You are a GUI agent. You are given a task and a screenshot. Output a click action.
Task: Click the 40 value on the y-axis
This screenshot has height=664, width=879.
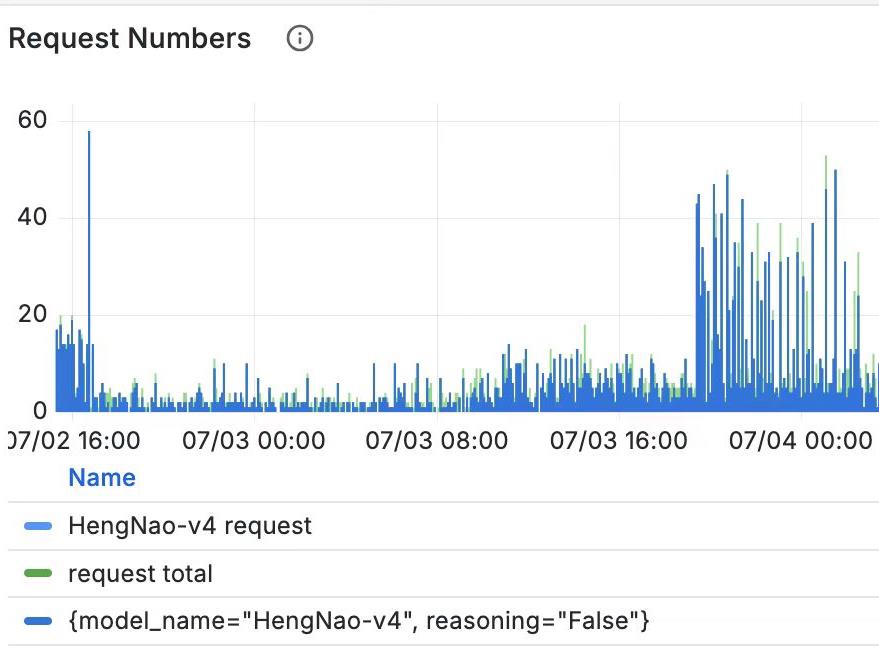(x=33, y=218)
